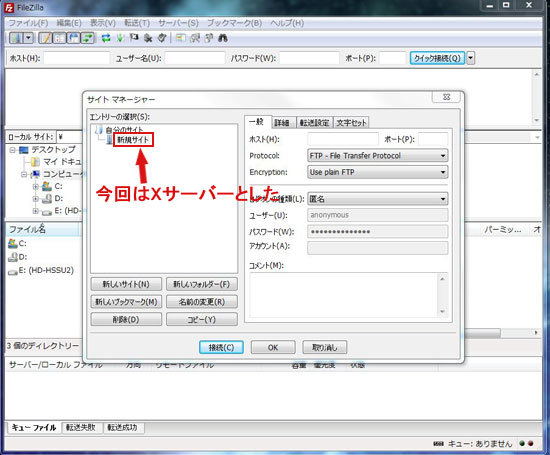Click the 新しいブックマーク(M) button

[126, 302]
